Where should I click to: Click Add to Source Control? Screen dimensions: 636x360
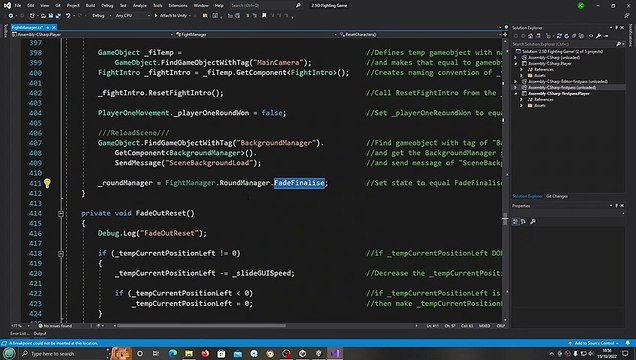click(x=594, y=343)
